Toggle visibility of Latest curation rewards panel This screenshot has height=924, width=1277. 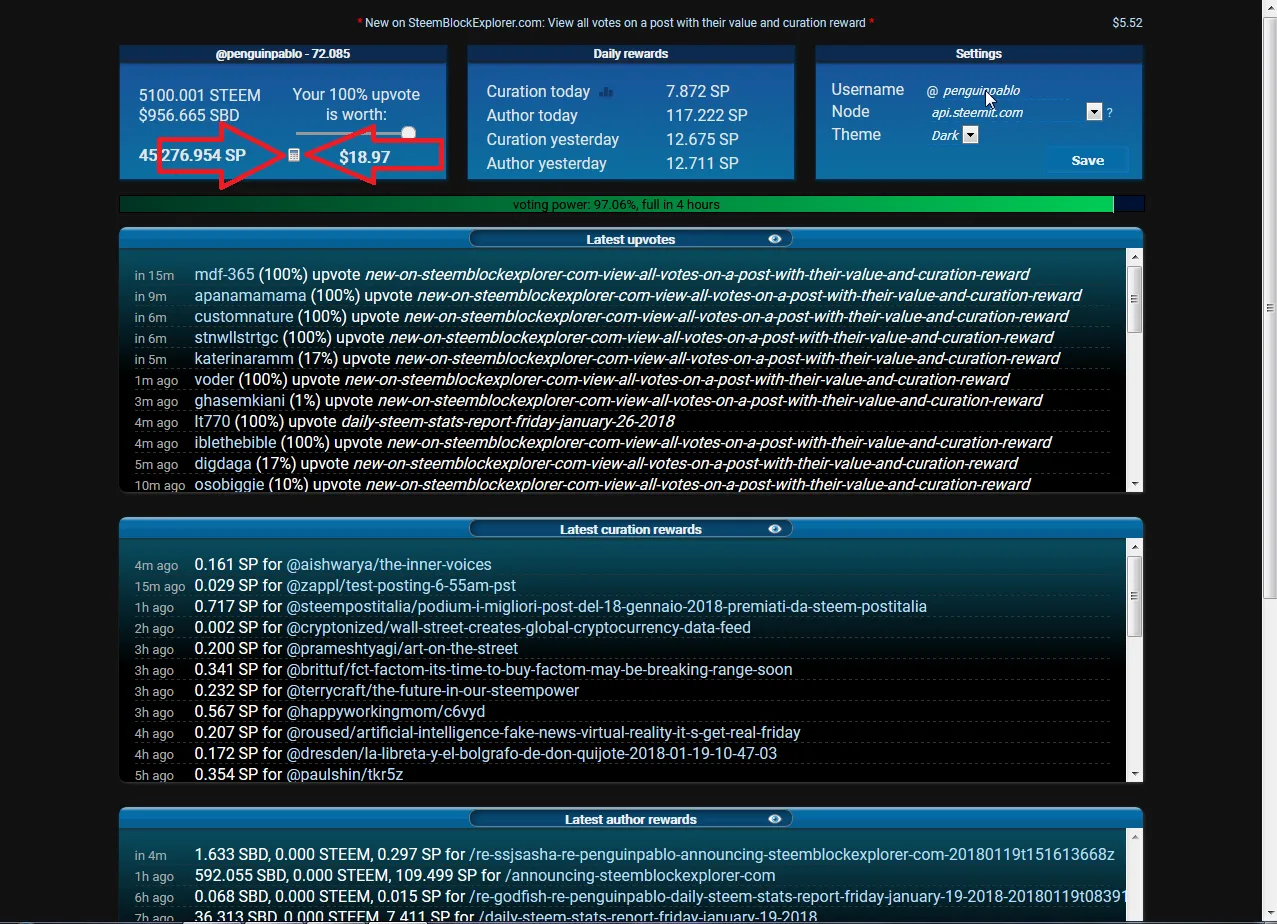pyautogui.click(x=775, y=529)
